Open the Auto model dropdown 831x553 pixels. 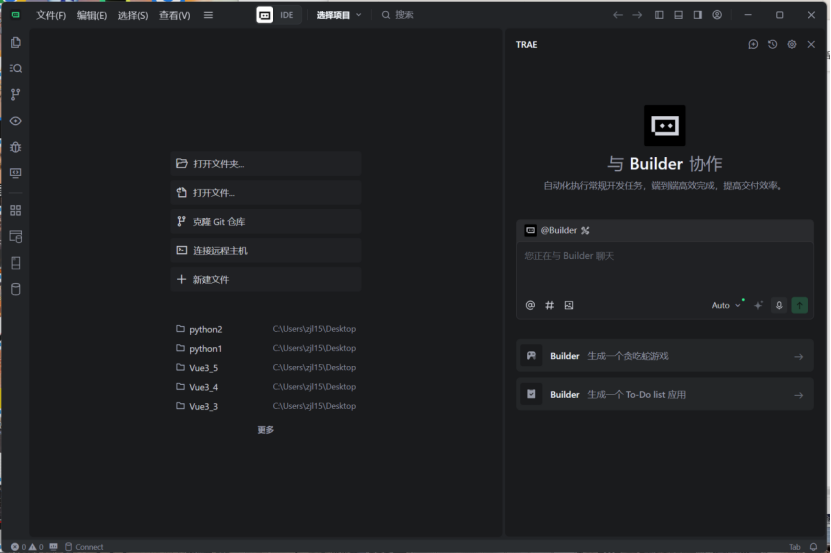click(726, 305)
